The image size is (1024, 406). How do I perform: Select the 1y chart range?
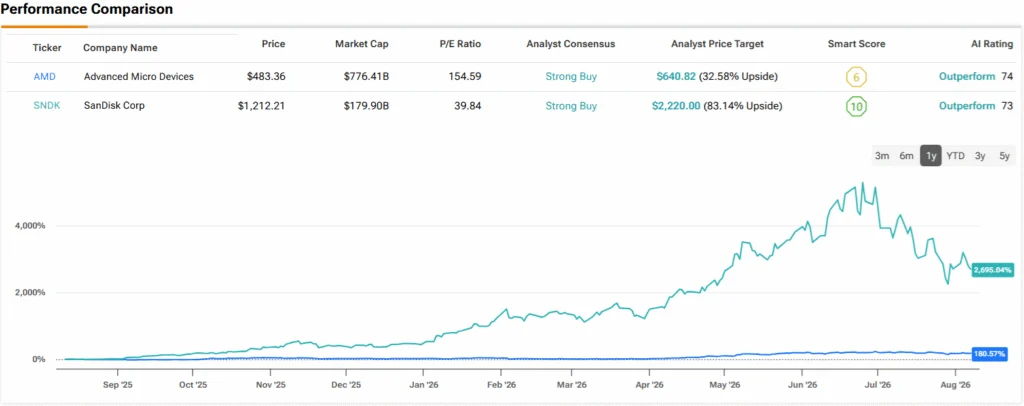[931, 156]
